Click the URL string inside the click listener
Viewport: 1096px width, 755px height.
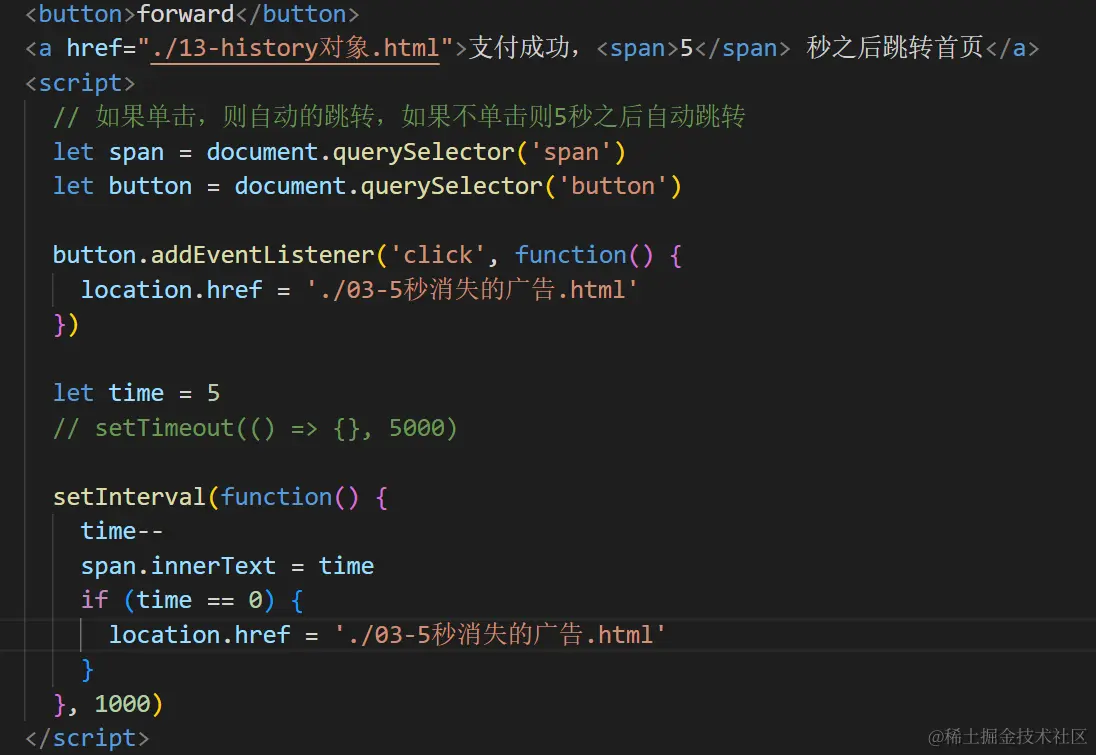(x=472, y=289)
